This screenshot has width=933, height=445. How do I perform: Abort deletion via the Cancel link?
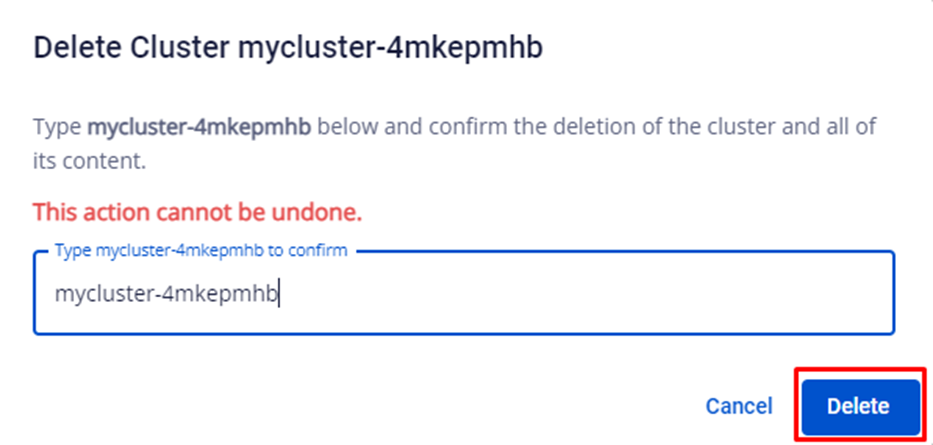point(738,406)
